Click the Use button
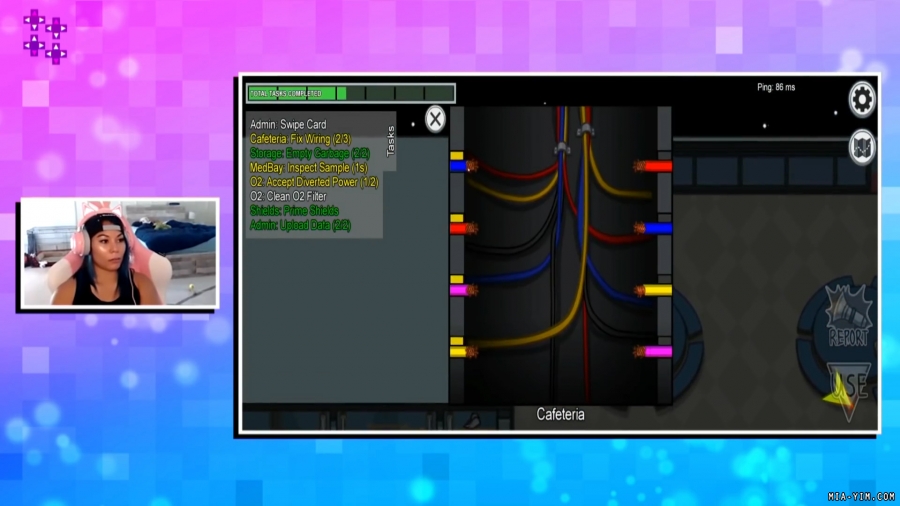Screen dimensions: 900x506 point(847,391)
